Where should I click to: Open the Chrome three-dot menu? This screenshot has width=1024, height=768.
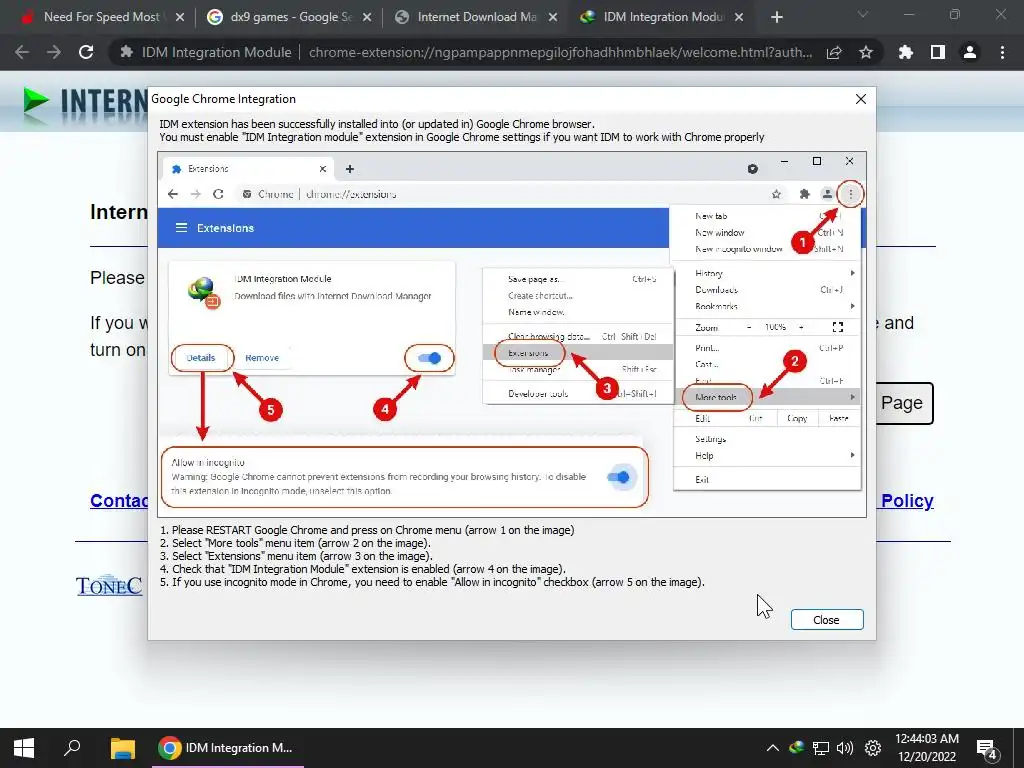click(x=1002, y=52)
